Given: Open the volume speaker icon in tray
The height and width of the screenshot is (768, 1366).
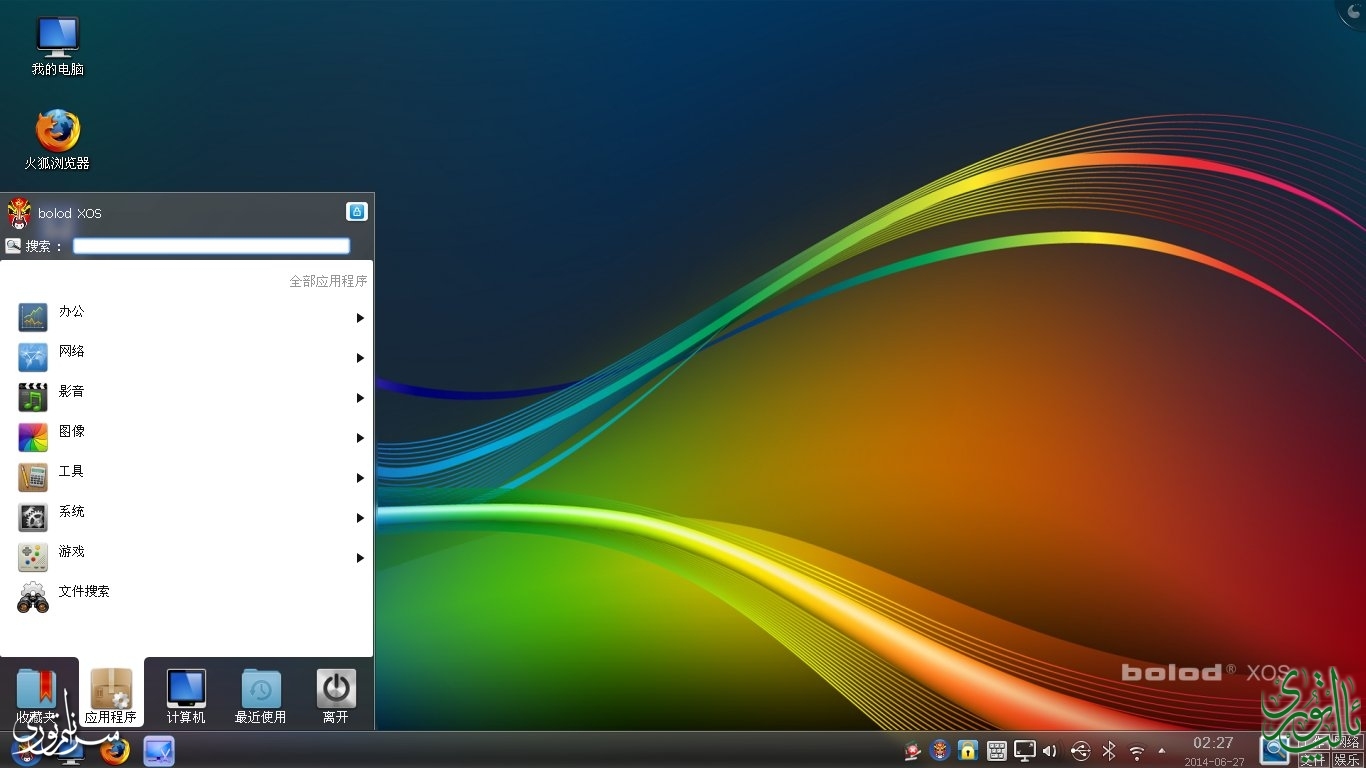Looking at the screenshot, I should [x=1050, y=751].
